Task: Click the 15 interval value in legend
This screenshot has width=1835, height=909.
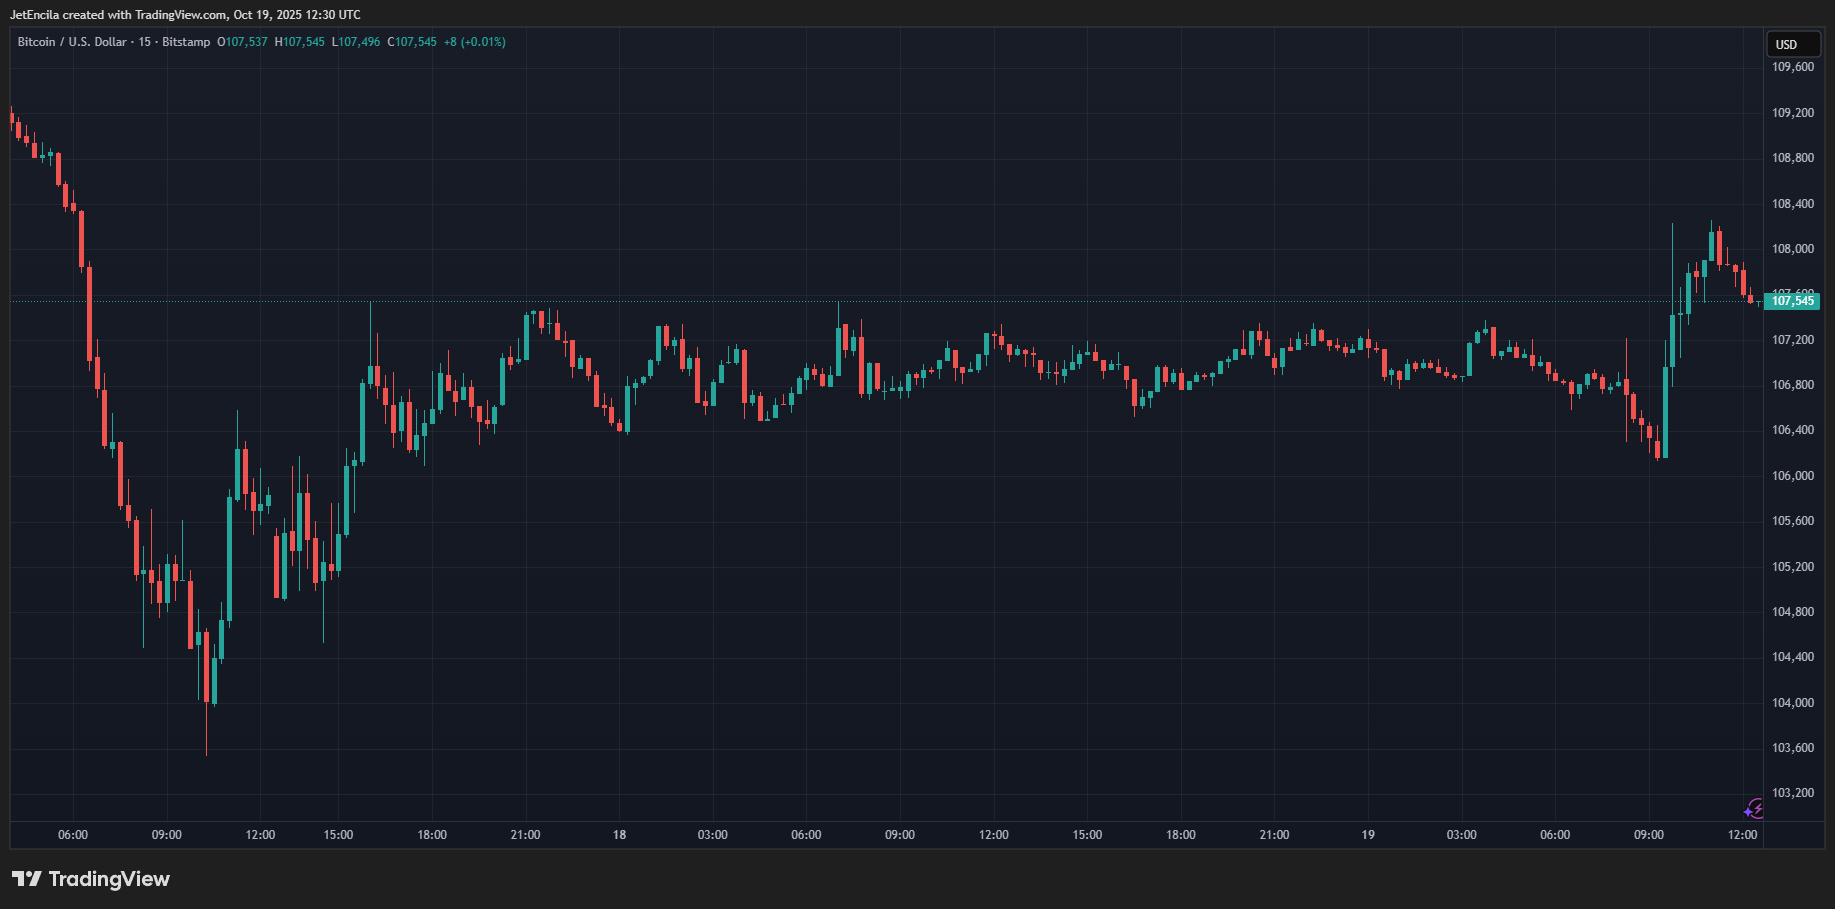Action: pos(145,42)
